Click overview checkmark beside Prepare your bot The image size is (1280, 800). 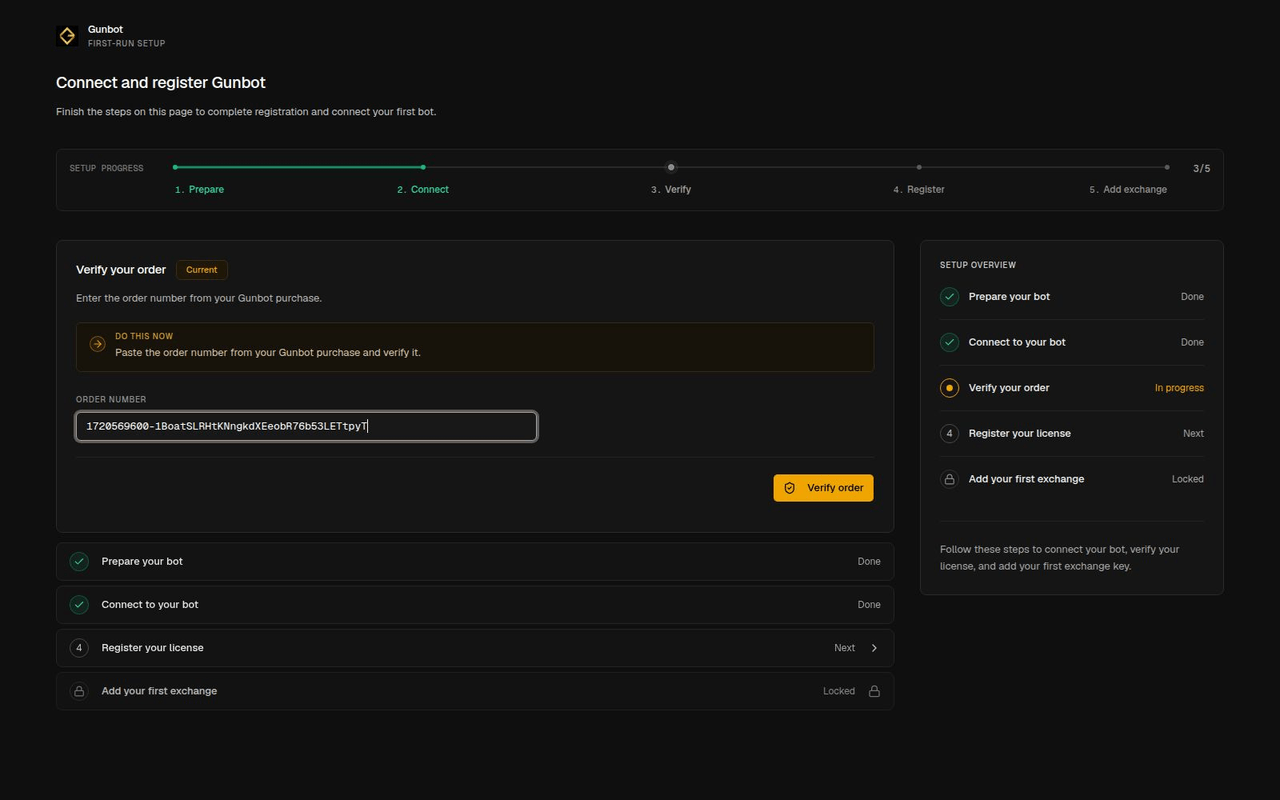click(x=949, y=297)
